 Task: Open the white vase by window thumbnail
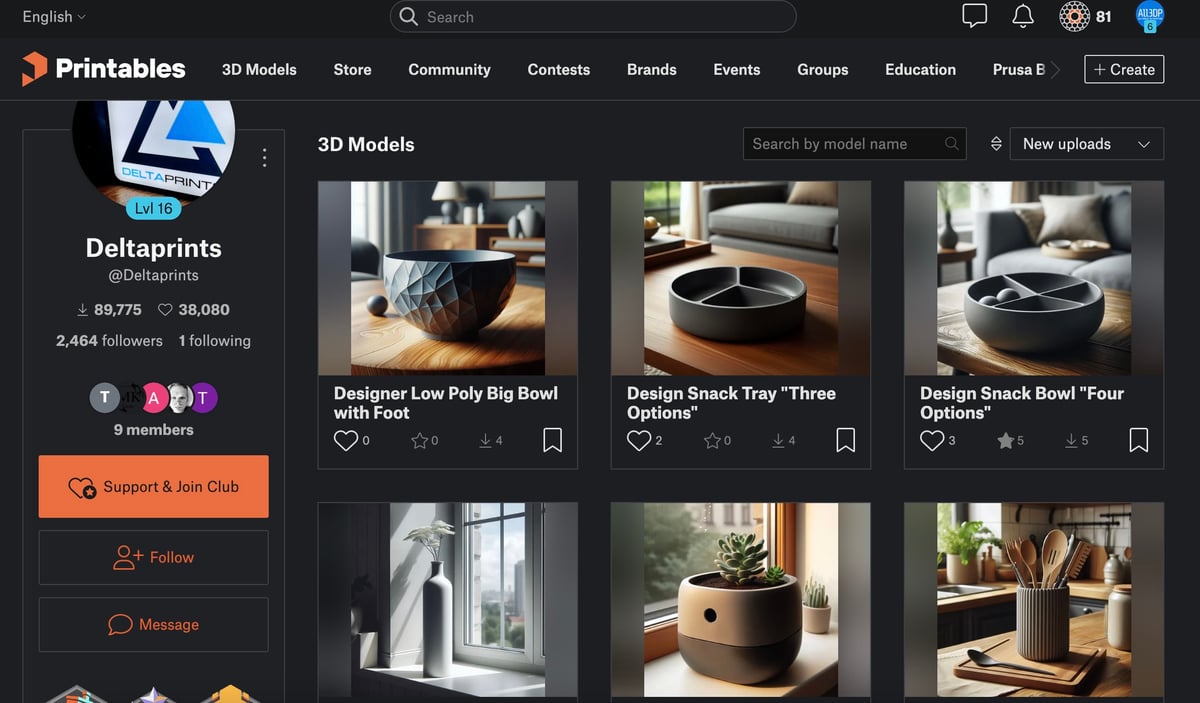coord(447,600)
